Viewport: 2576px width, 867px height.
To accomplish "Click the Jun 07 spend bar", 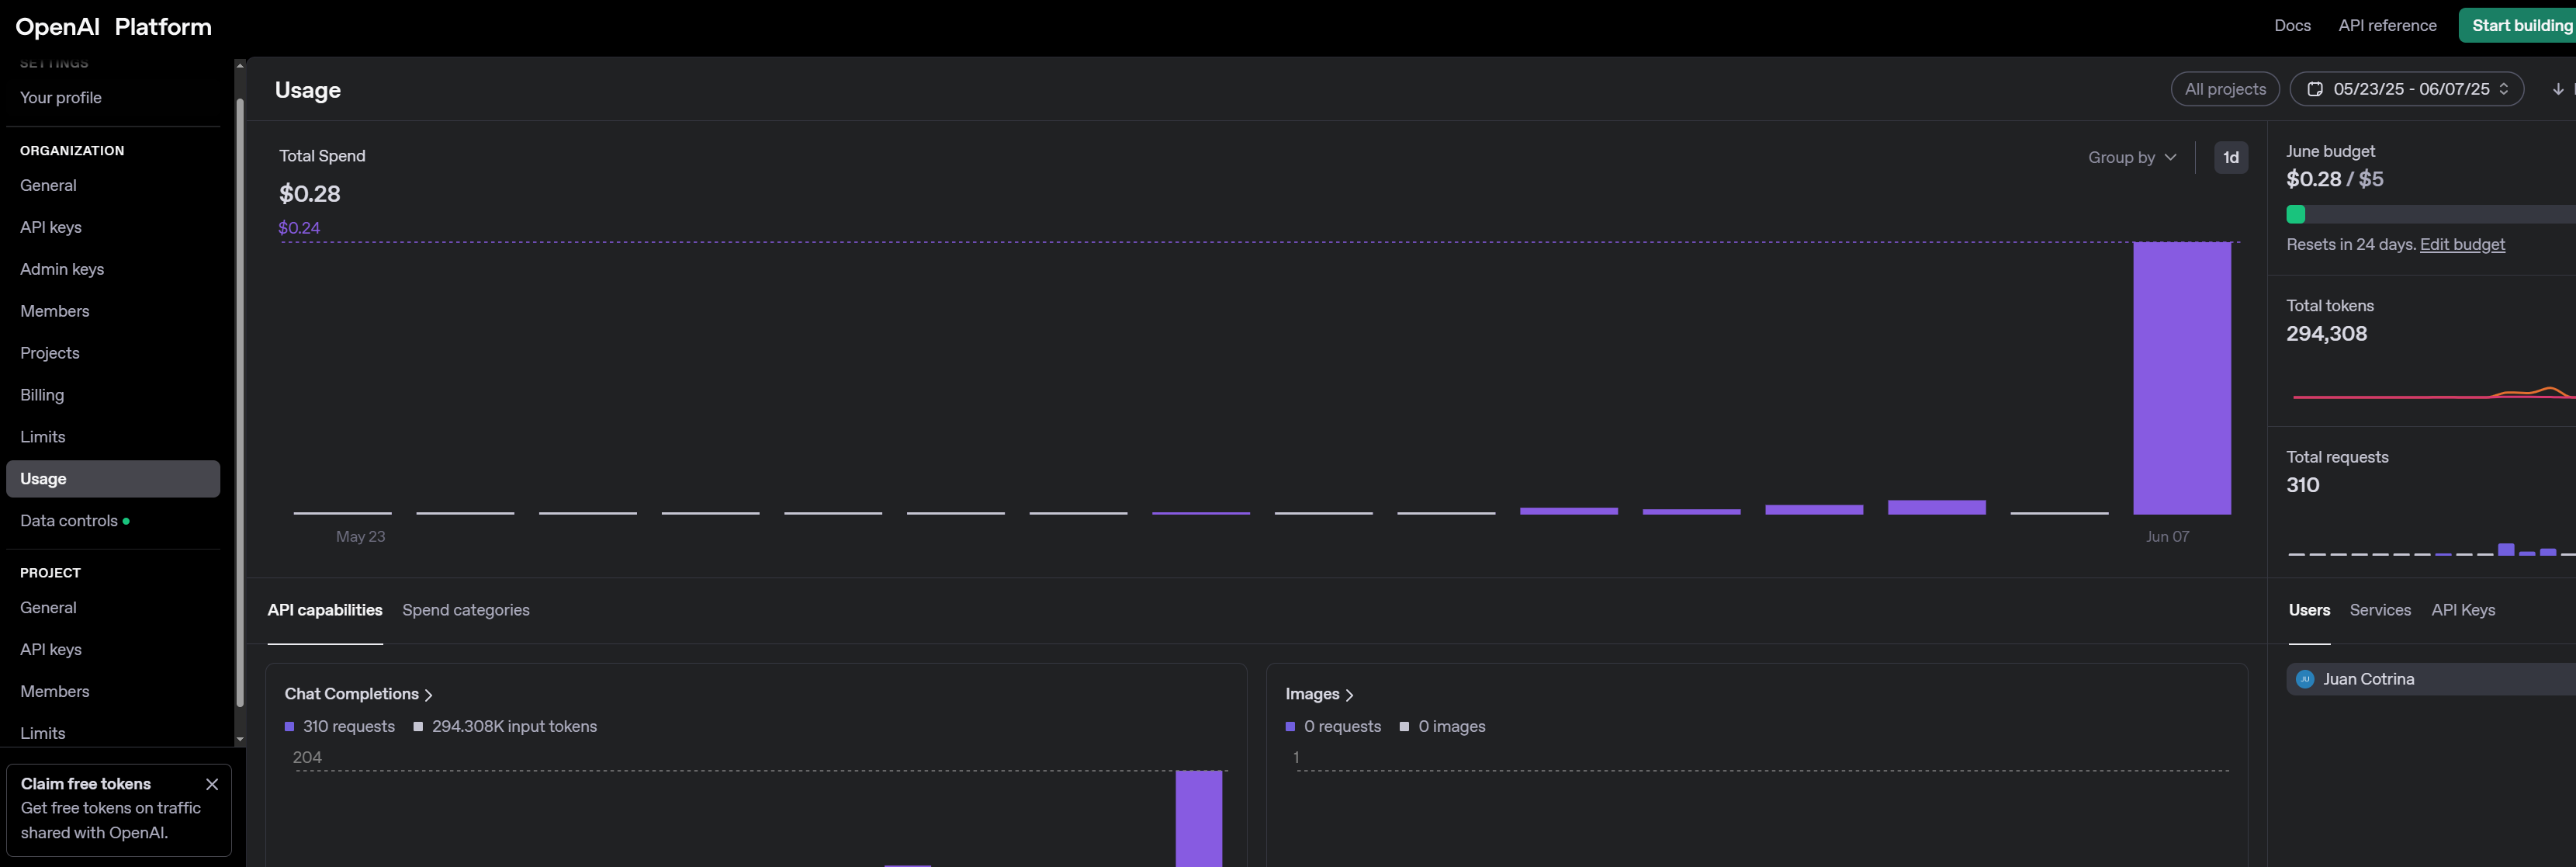I will (x=2181, y=378).
